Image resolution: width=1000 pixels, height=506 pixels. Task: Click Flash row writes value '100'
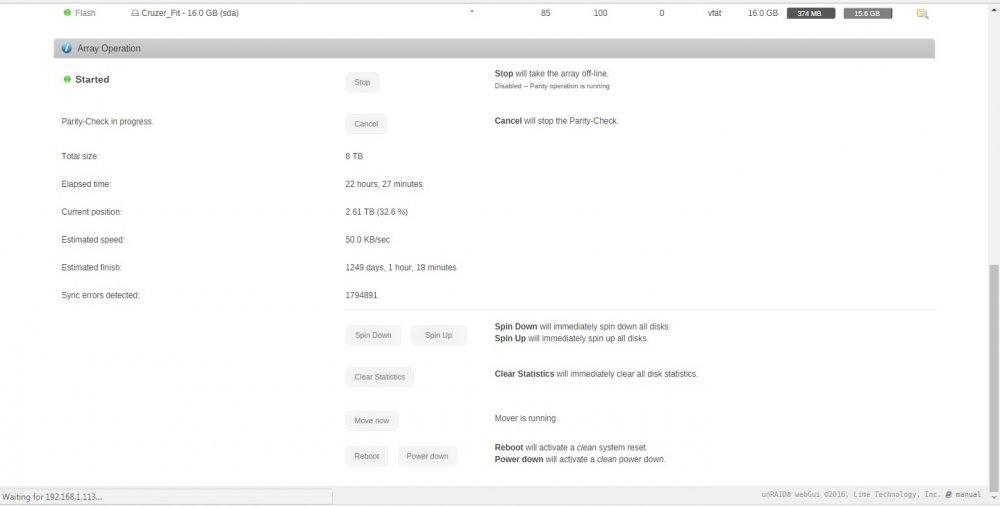[x=600, y=13]
